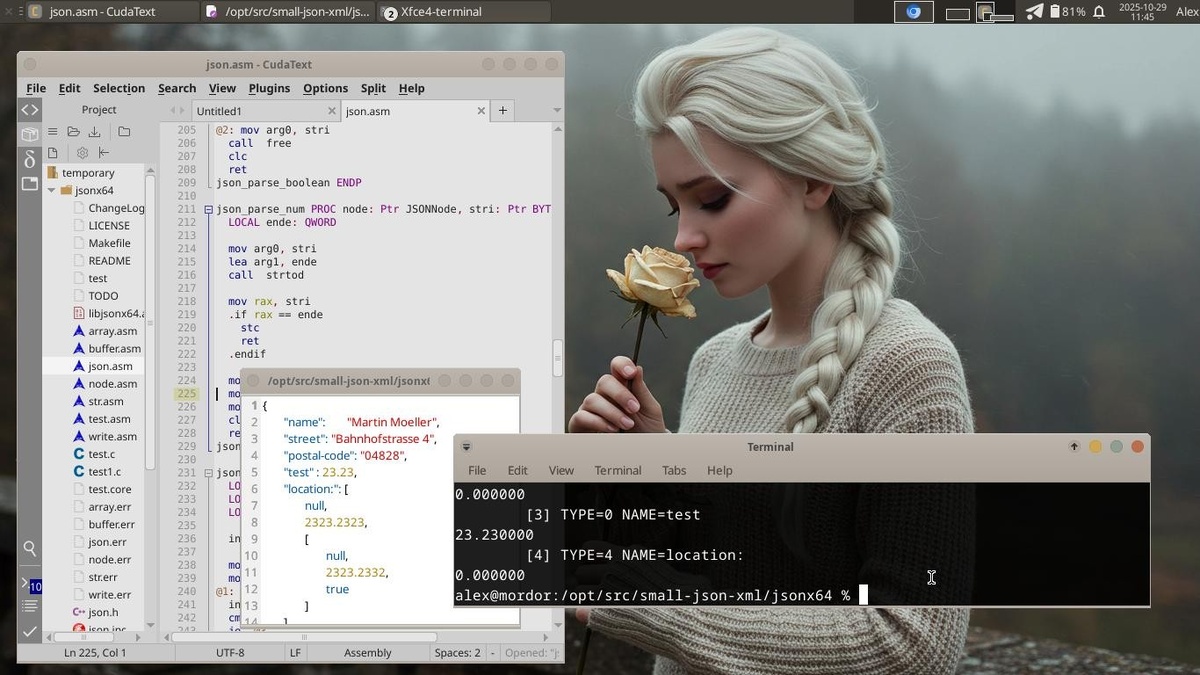The width and height of the screenshot is (1200, 675).
Task: Collapse the jsonx64 folder
Action: (51, 190)
